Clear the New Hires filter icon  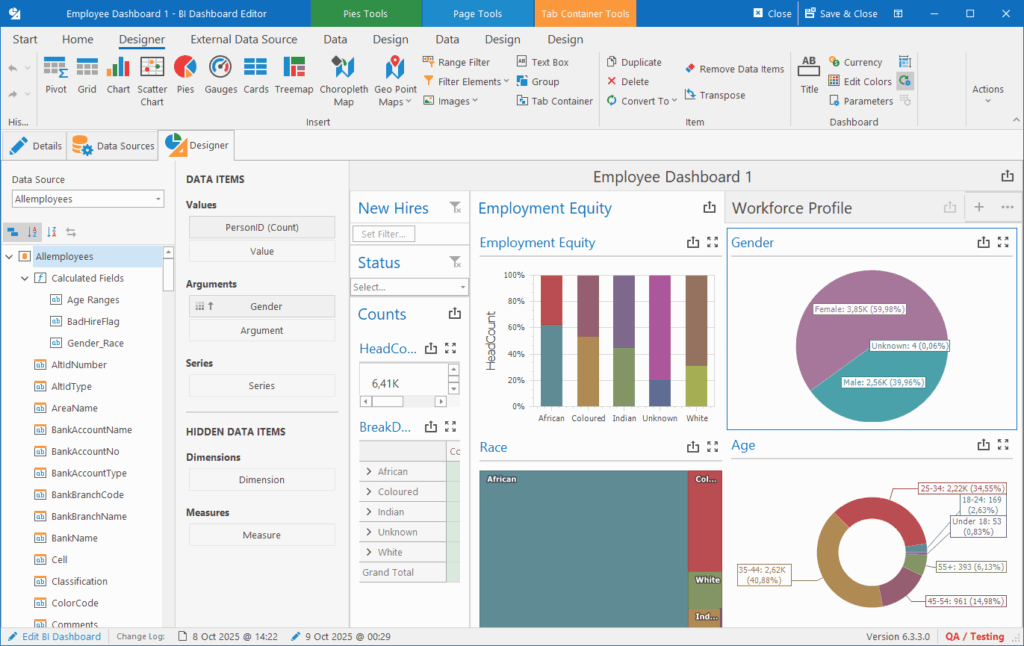(x=455, y=208)
